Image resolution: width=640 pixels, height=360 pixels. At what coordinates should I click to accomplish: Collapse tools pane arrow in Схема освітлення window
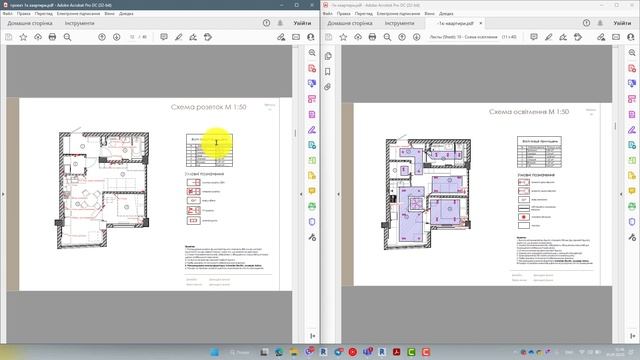(x=621, y=194)
